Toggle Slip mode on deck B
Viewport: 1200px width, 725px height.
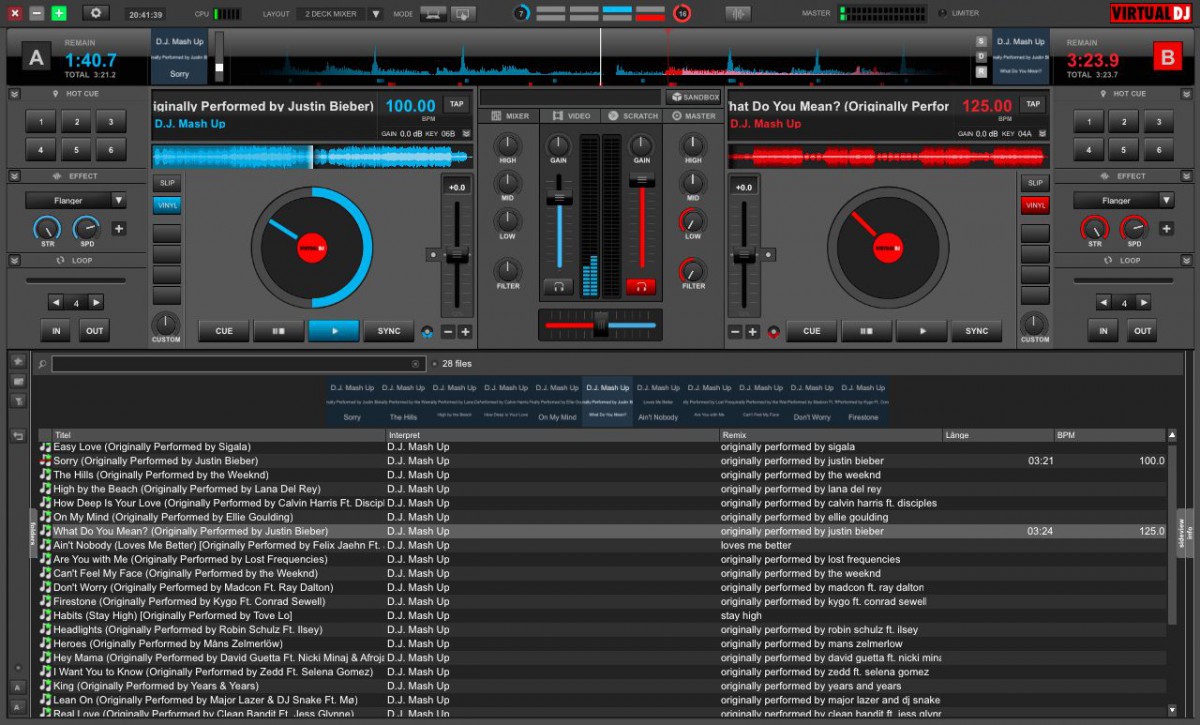[x=1035, y=183]
